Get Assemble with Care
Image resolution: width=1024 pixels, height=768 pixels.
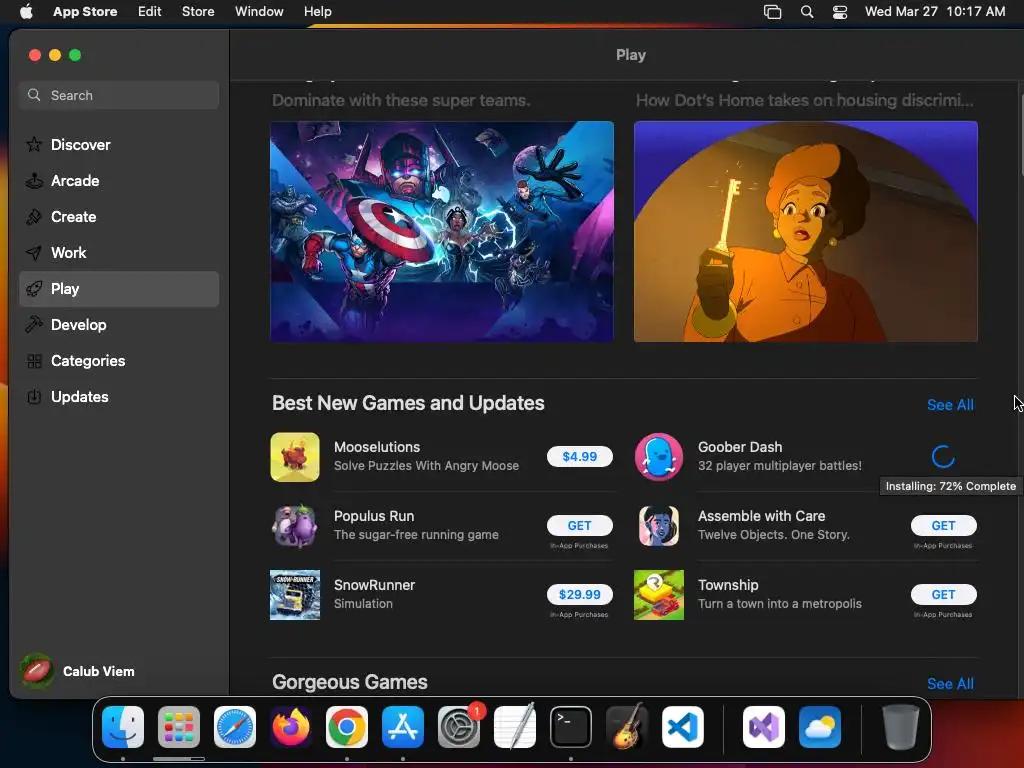944,526
